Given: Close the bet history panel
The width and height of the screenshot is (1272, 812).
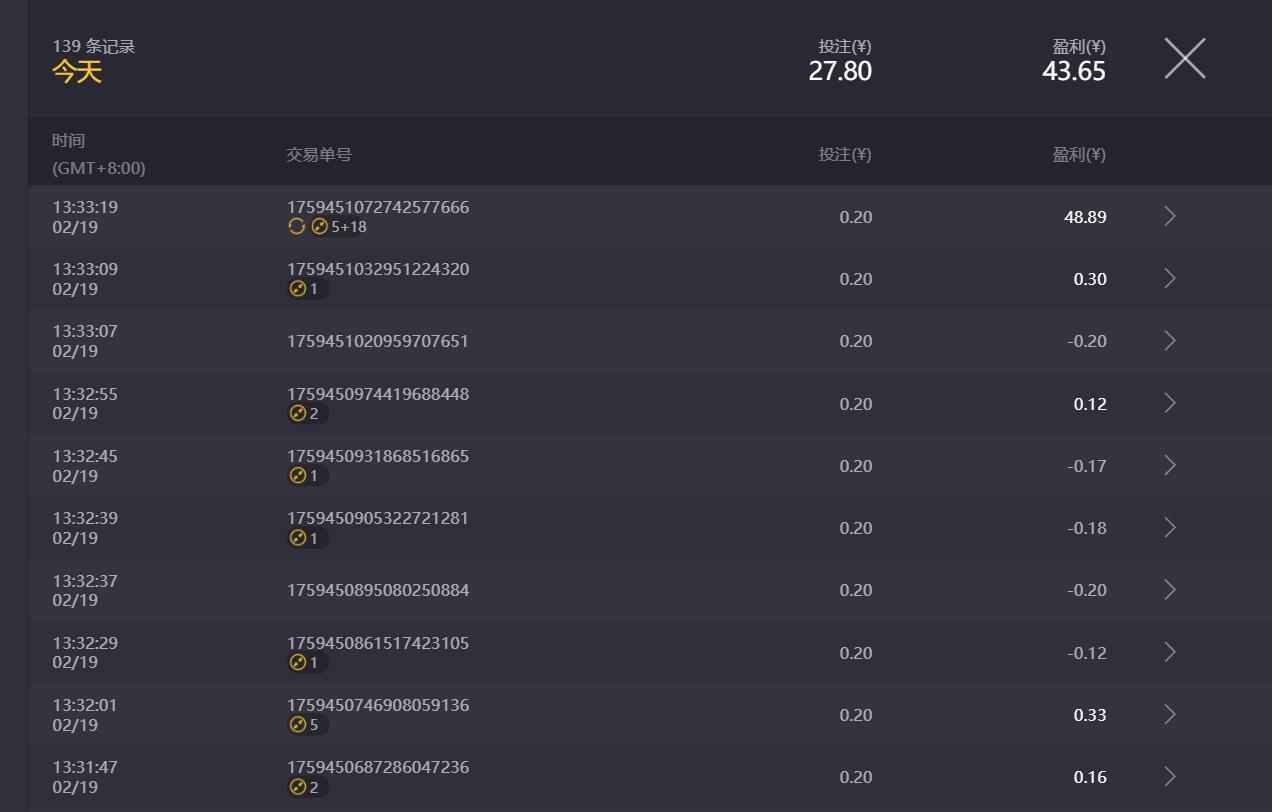Looking at the screenshot, I should 1185,58.
